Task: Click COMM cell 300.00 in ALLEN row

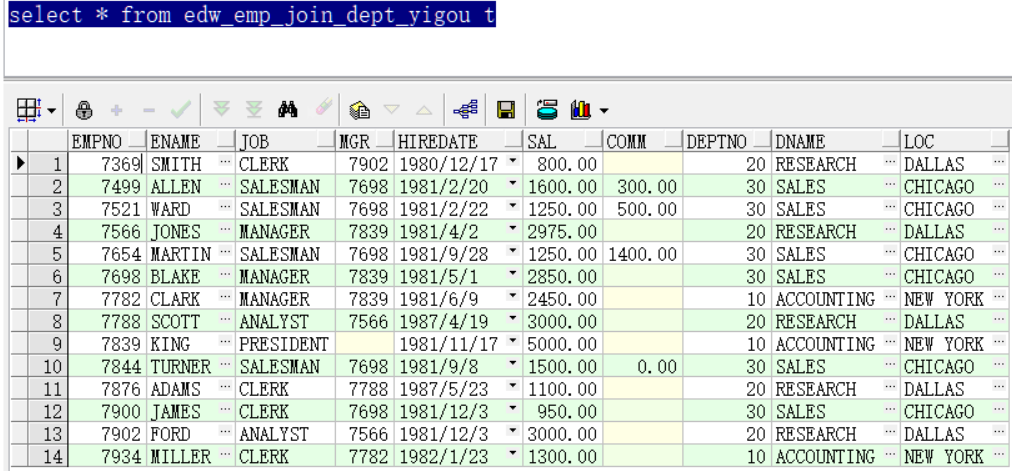Action: [643, 186]
